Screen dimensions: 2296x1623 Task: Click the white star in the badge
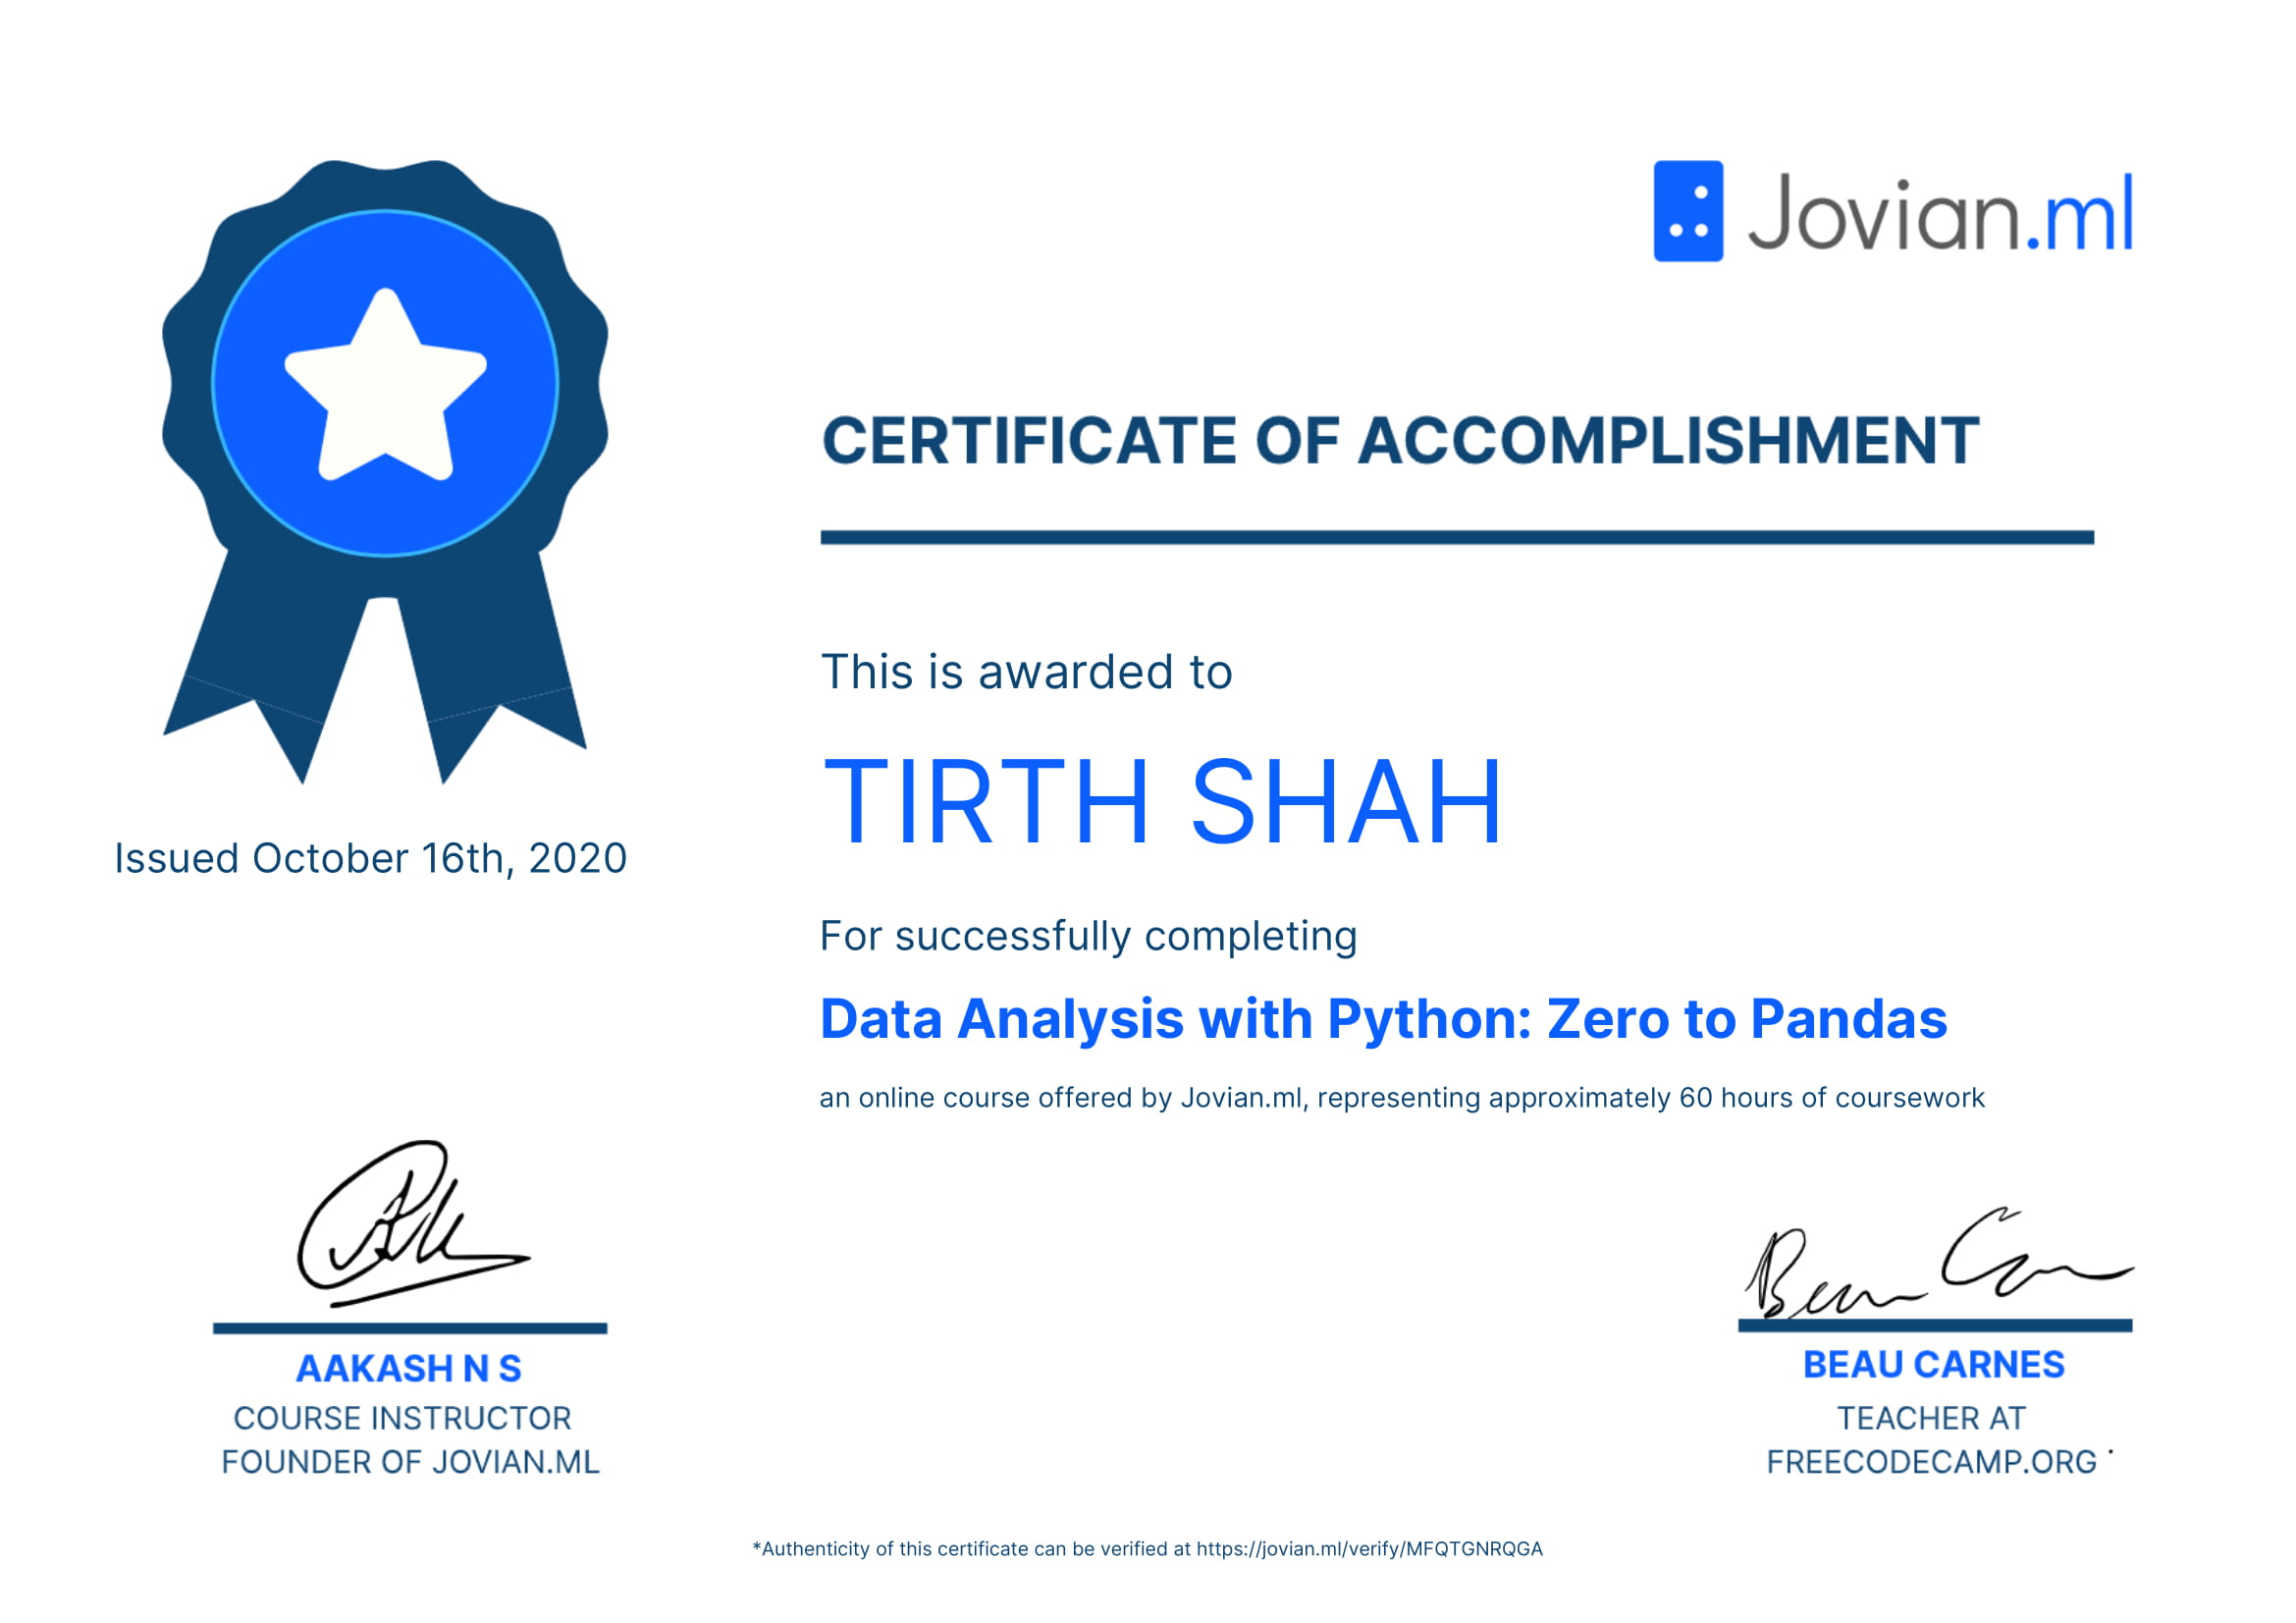(385, 393)
